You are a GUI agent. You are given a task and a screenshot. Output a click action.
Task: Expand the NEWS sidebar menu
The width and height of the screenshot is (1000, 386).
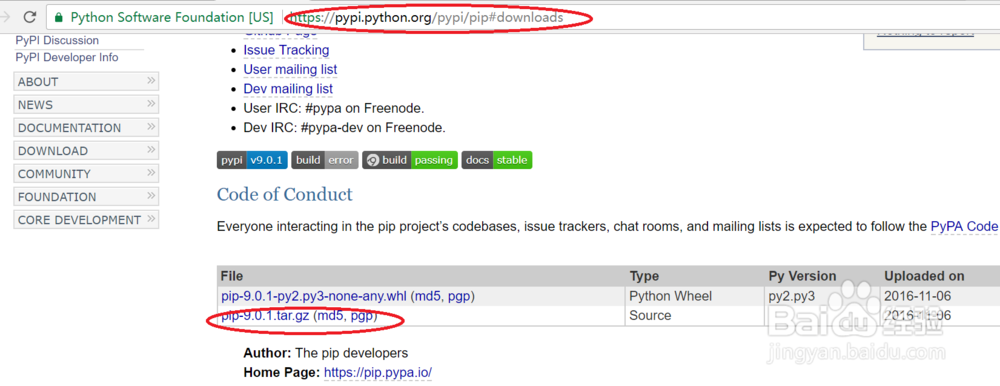(86, 105)
